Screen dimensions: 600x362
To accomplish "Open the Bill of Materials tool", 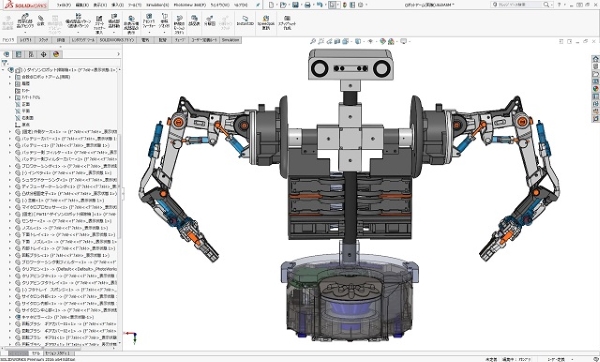I will point(194,21).
